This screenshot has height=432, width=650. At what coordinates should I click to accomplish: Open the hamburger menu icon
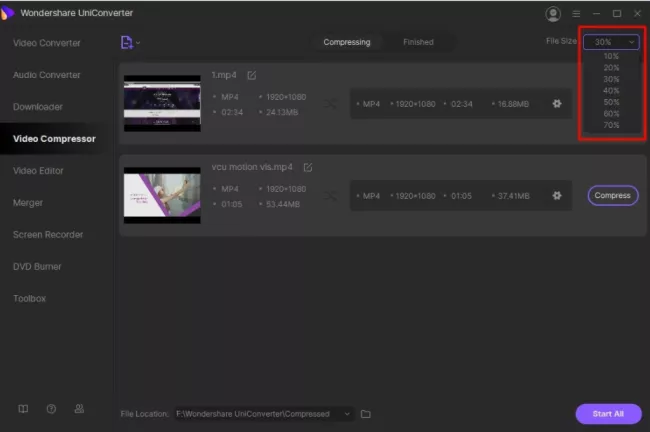(x=576, y=14)
